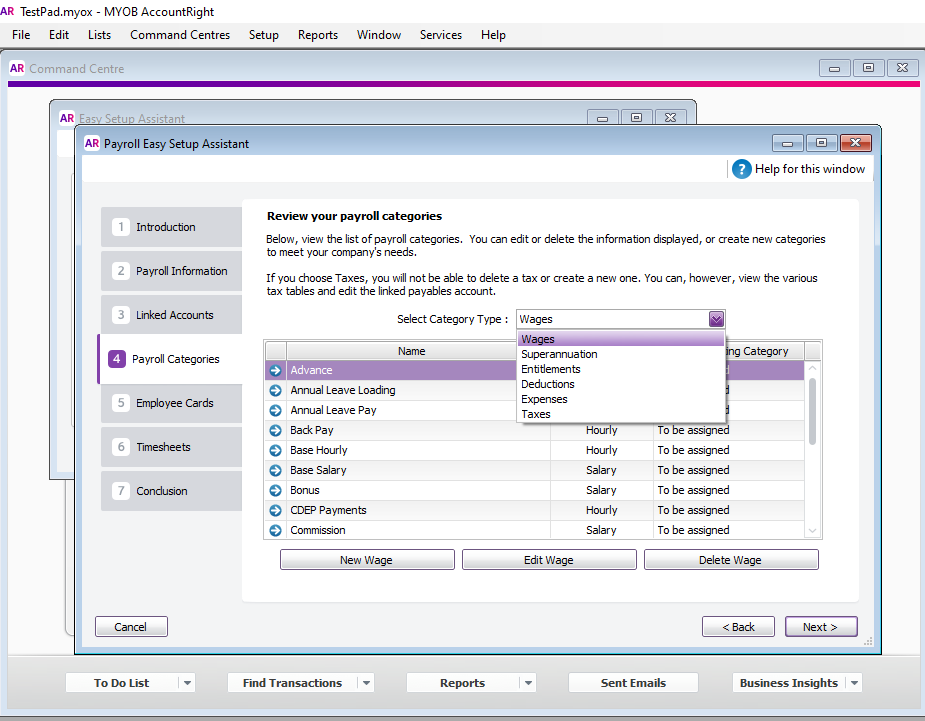Viewport: 925px width, 721px height.
Task: Expand the Business Insights dropdown arrow
Action: (854, 683)
